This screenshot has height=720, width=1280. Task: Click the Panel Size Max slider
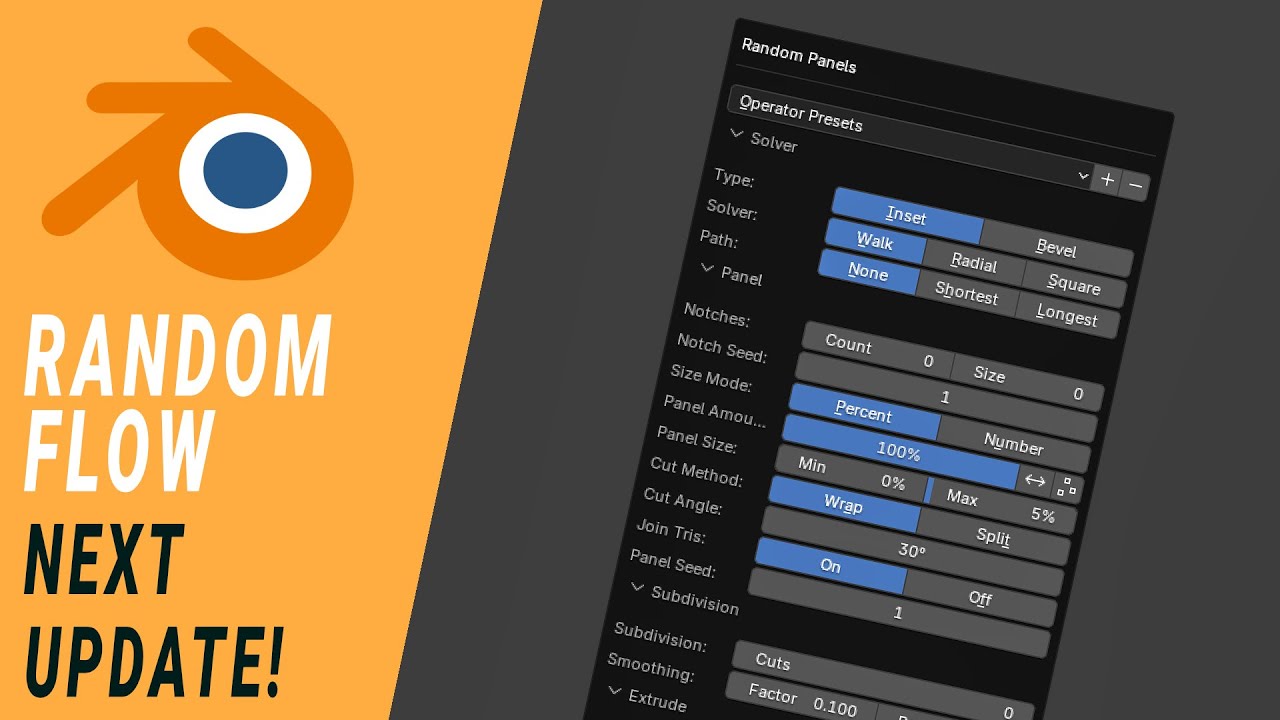[1001, 506]
